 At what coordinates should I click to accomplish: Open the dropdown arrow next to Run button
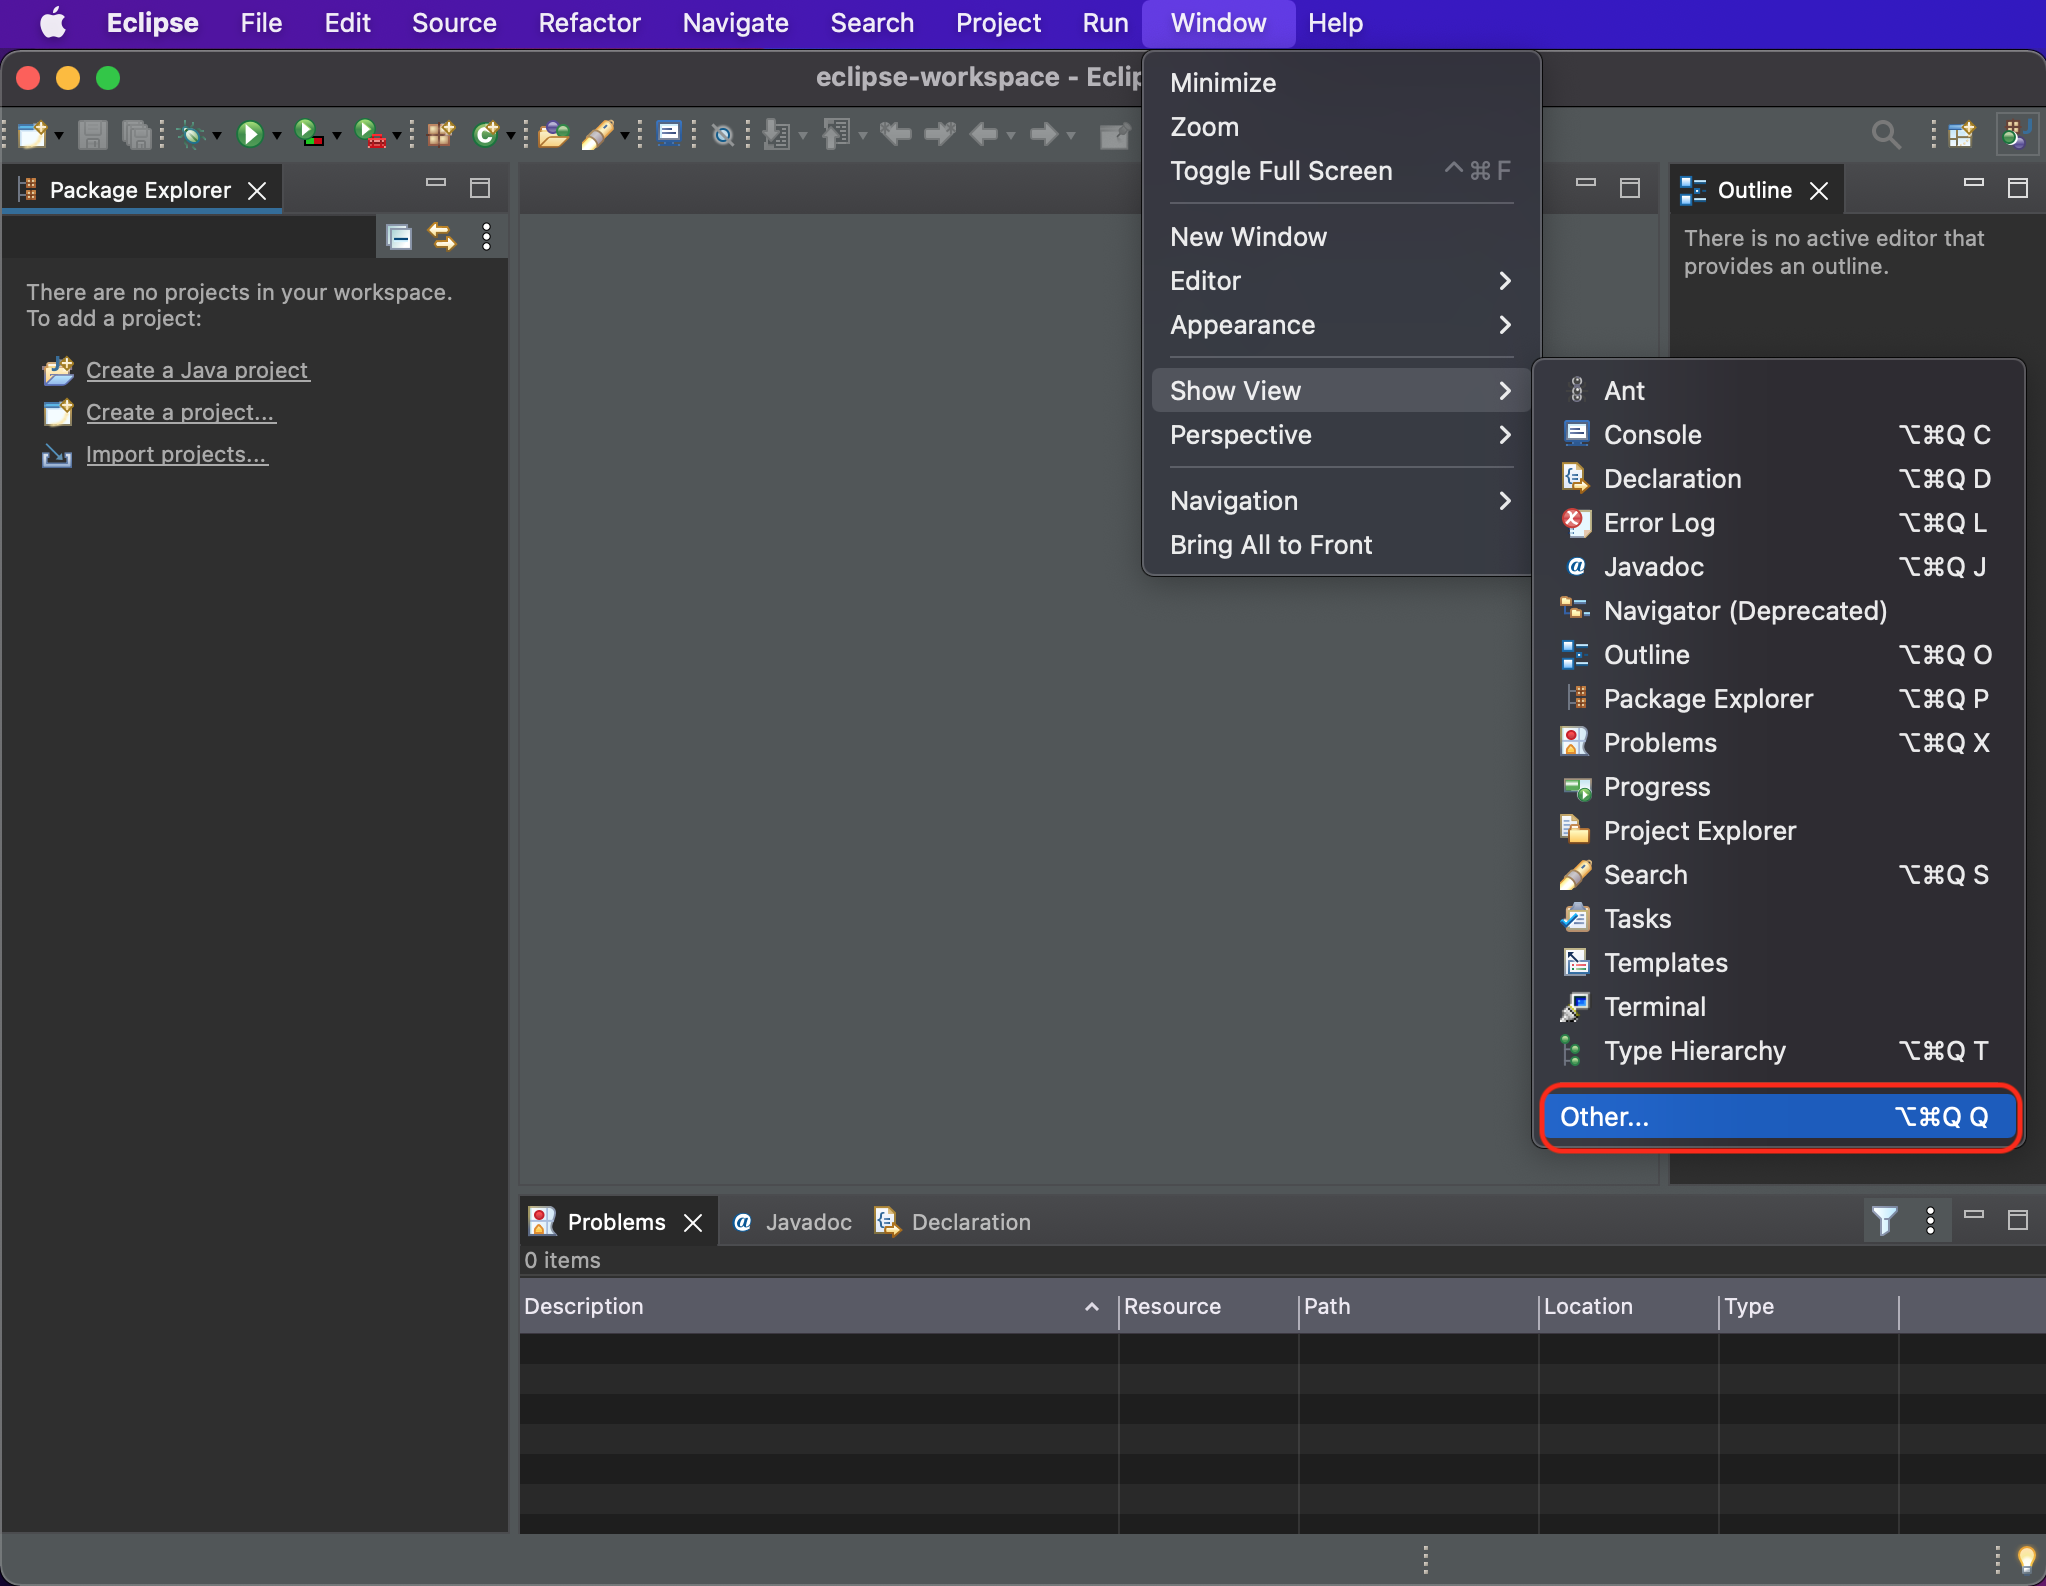click(x=277, y=136)
